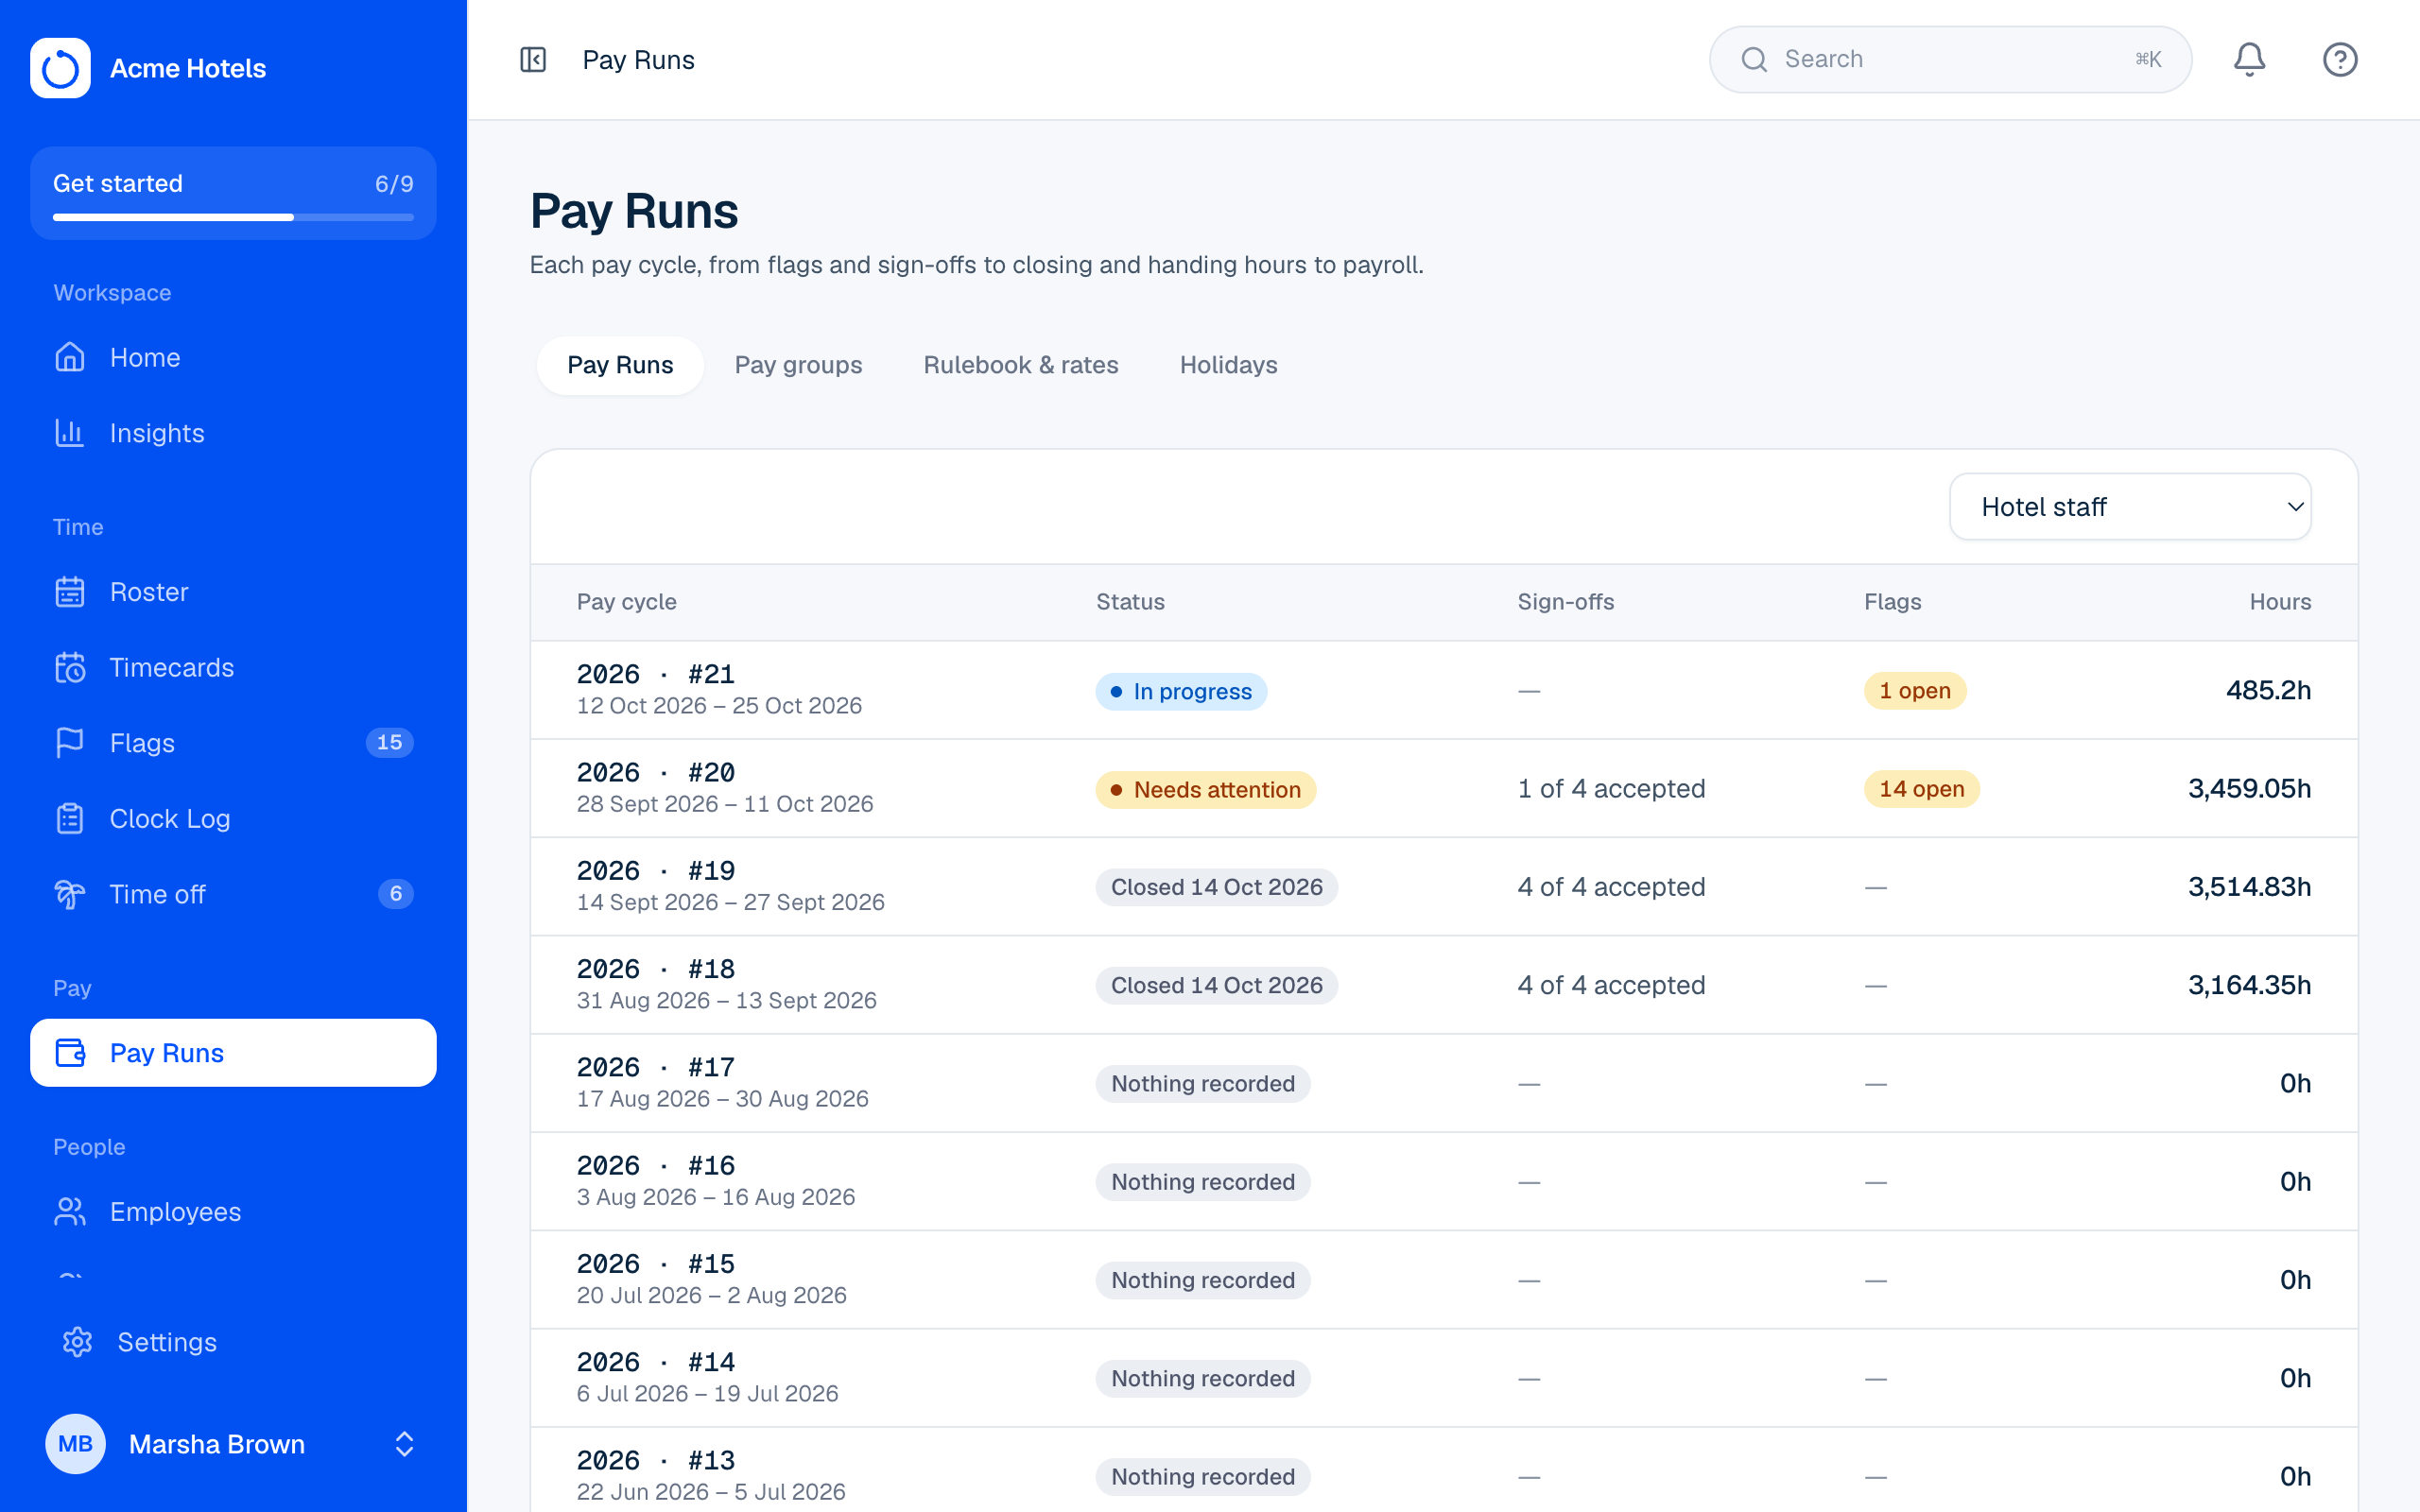The image size is (2420, 1512).
Task: Open pay cycle 2026 #17 row
Action: (1444, 1083)
